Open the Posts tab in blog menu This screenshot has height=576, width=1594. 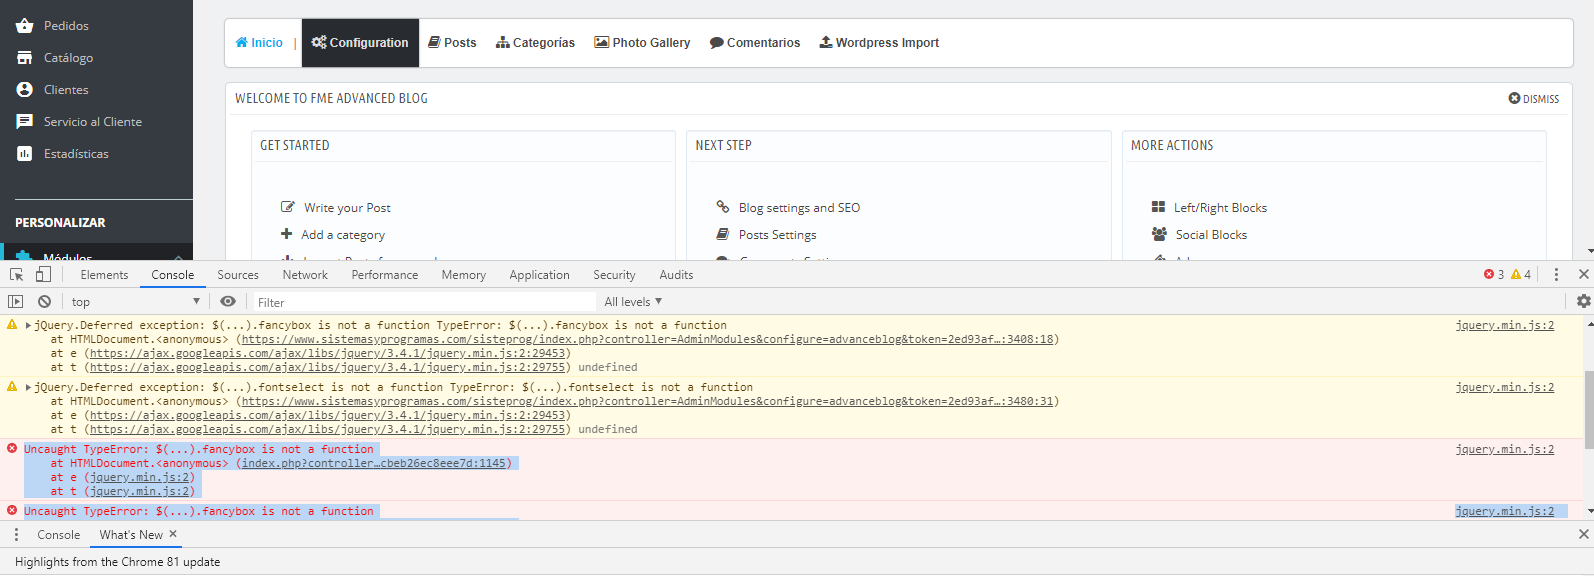pyautogui.click(x=452, y=43)
